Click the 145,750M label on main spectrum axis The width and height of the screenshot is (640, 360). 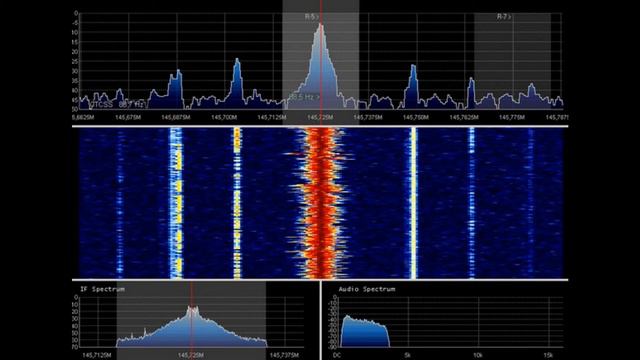pyautogui.click(x=416, y=118)
